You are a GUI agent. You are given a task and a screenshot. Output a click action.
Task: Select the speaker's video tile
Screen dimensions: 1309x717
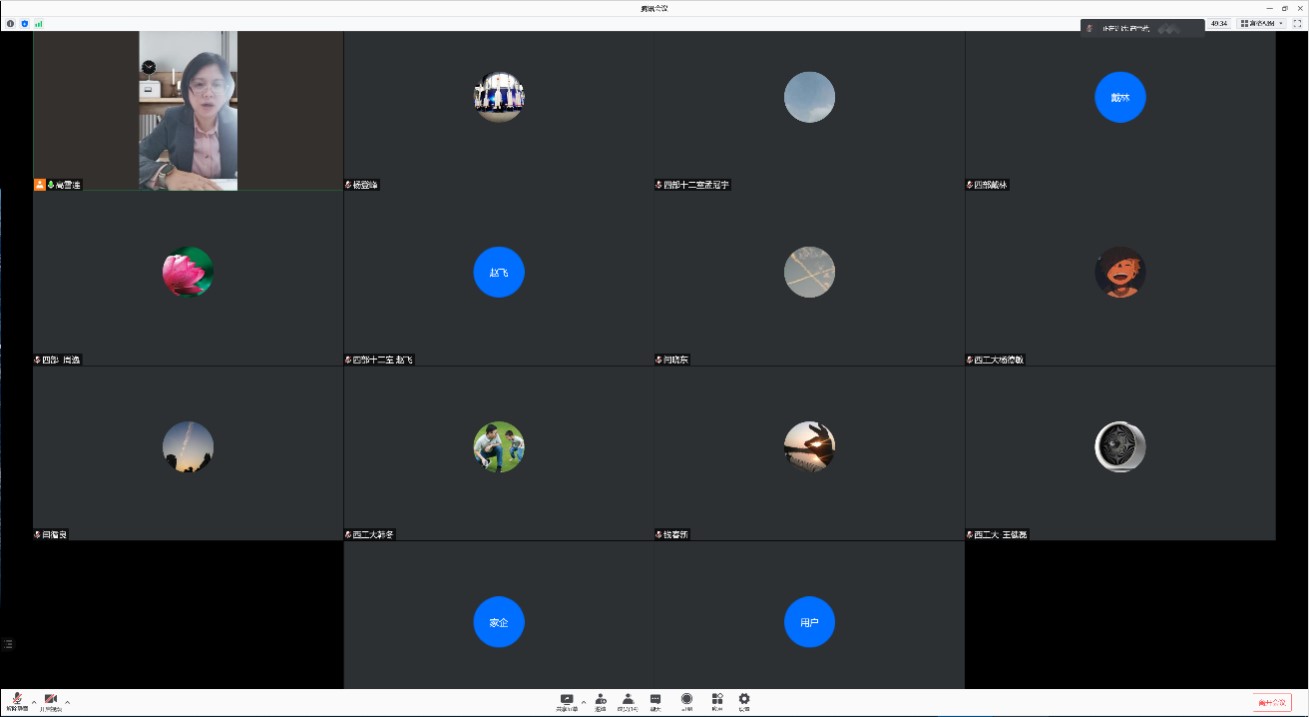188,110
